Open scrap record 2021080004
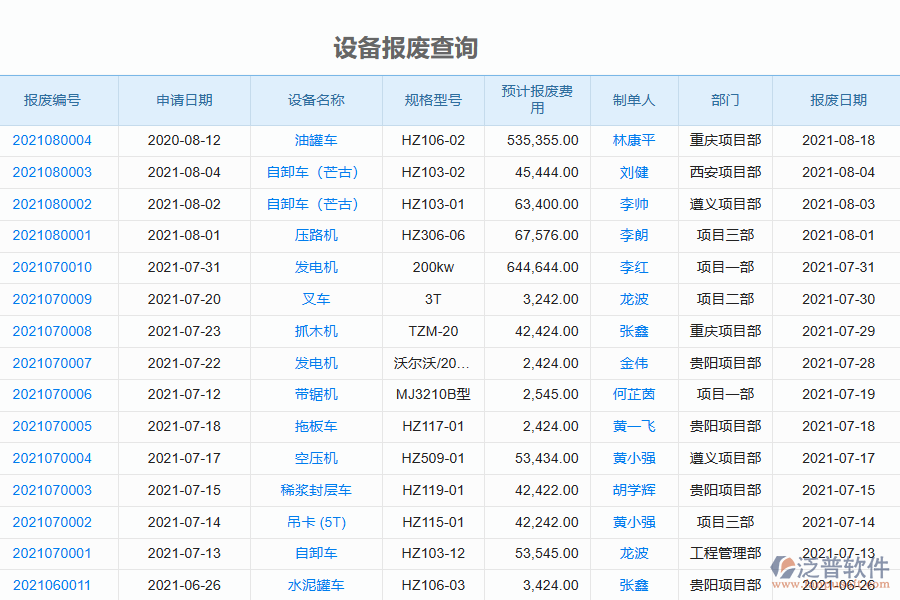Screen dimensions: 900x600 click(51, 140)
